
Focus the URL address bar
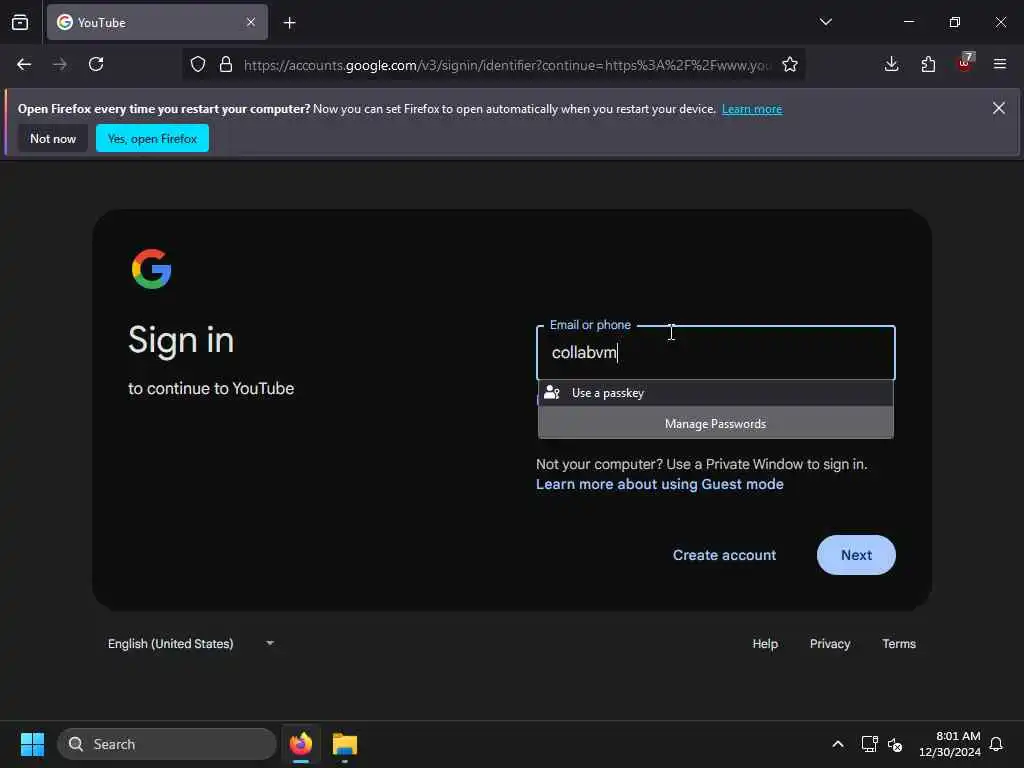click(x=507, y=65)
